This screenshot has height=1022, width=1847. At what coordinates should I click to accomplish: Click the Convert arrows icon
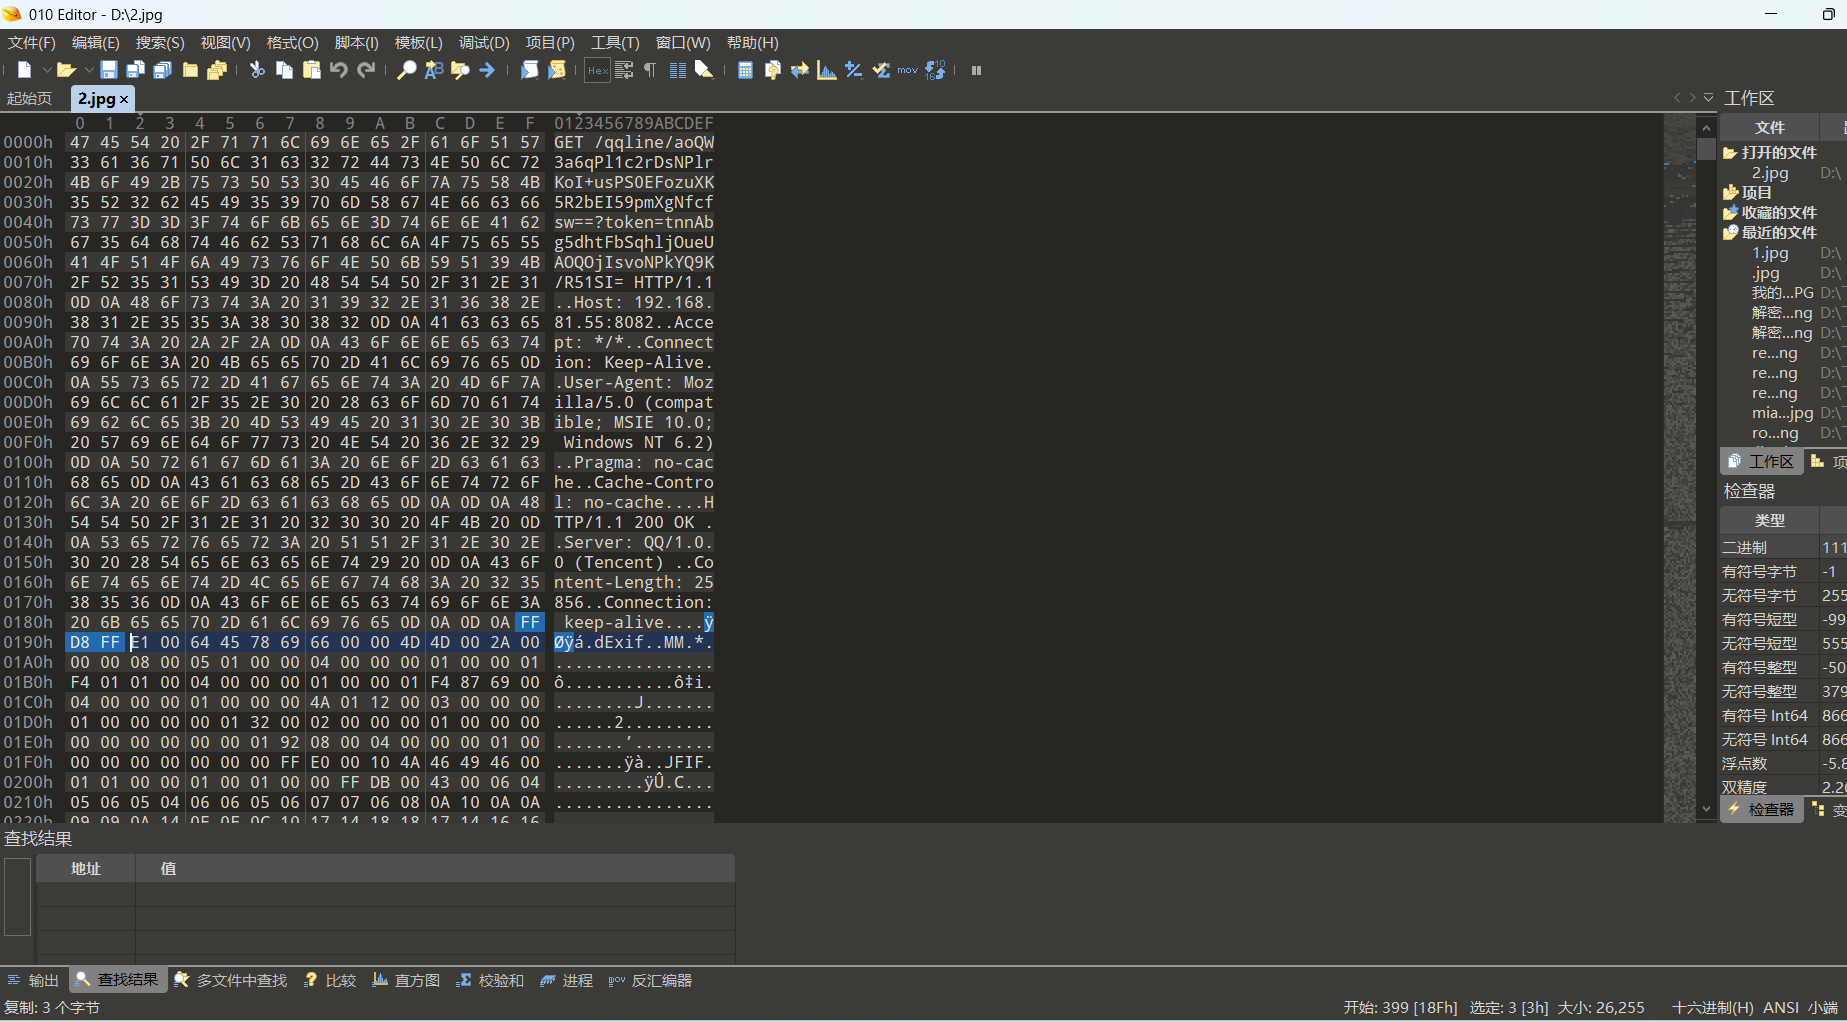pos(799,70)
